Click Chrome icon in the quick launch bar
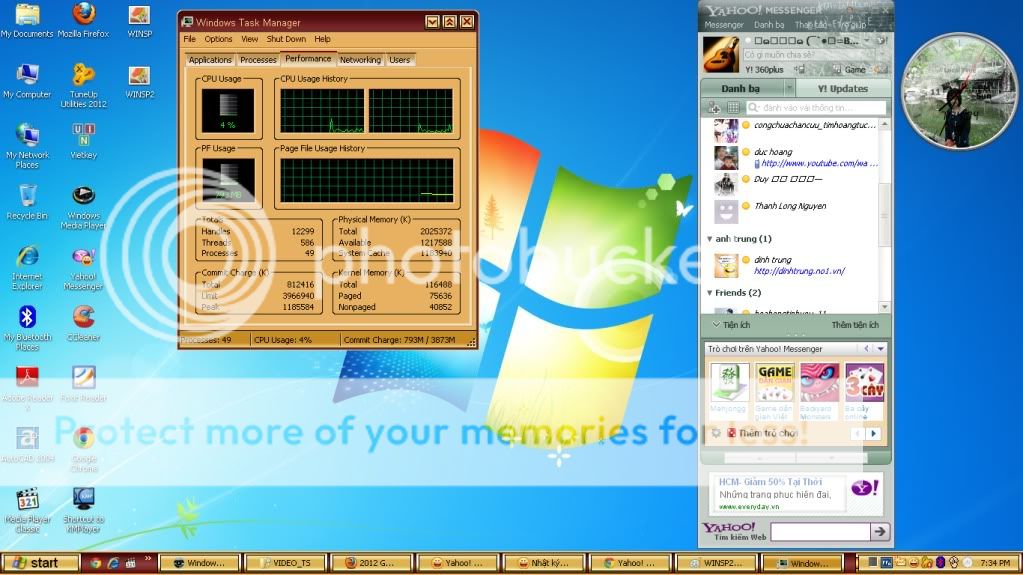Viewport: 1023px width, 575px height. point(96,563)
